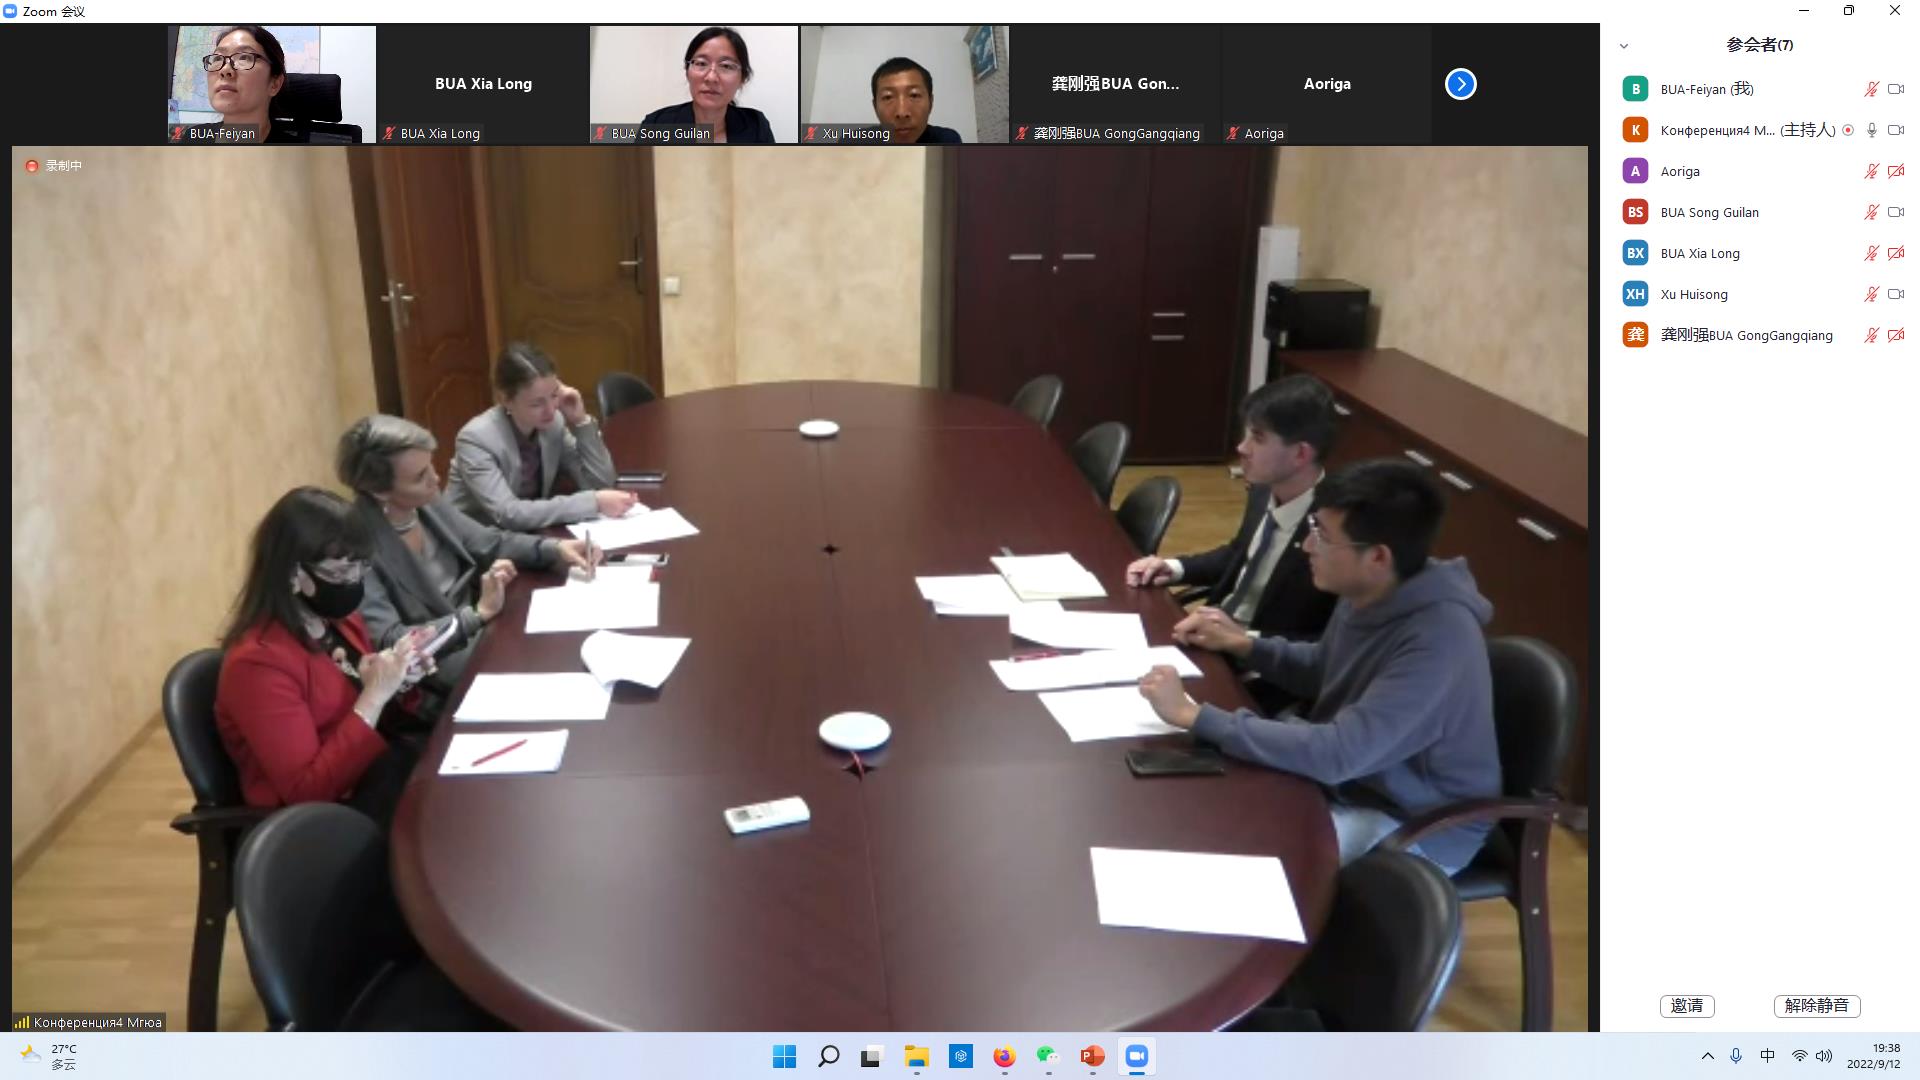Toggle camera icon for BUA Xia Long
This screenshot has width=1920, height=1080.
(x=1895, y=253)
